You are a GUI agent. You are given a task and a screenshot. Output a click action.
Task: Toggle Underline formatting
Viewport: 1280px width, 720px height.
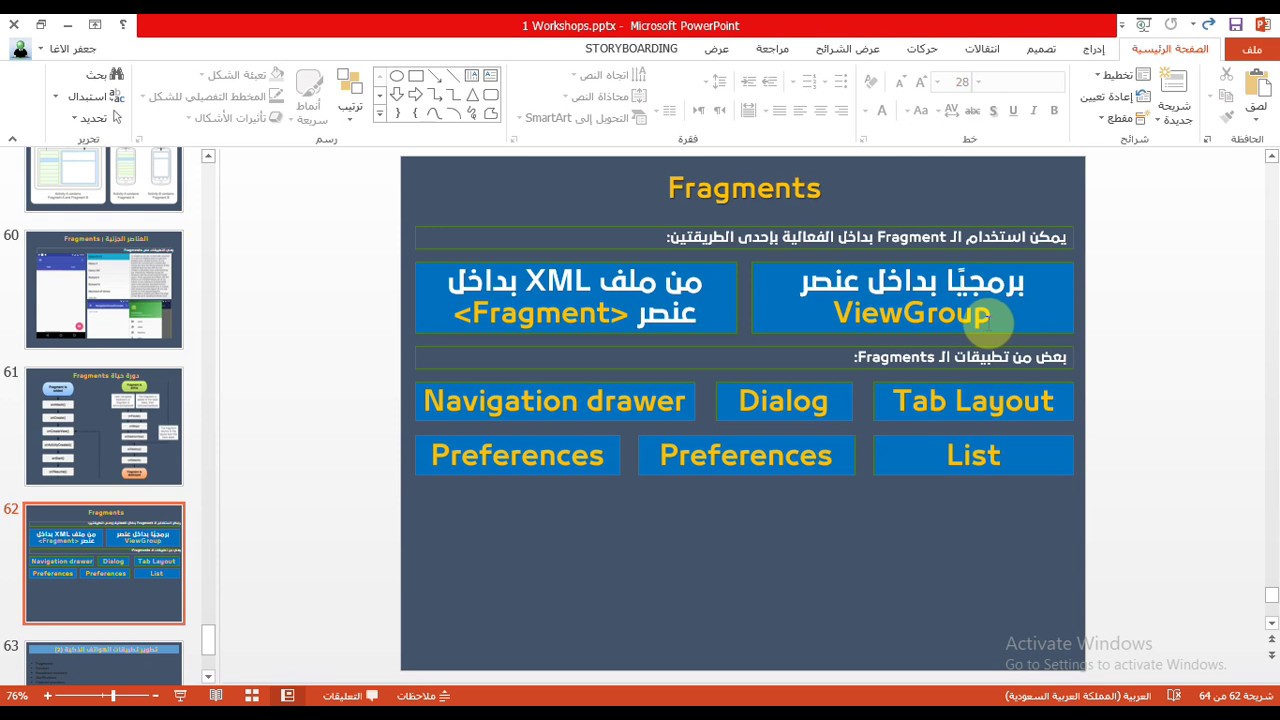click(x=1013, y=111)
